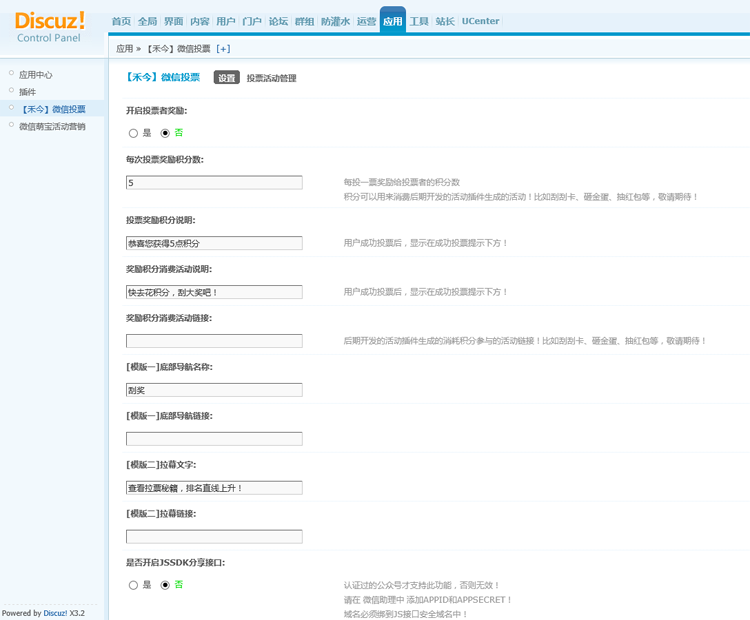This screenshot has width=750, height=620.
Task: Switch to the 全局 navigation tab
Action: coord(147,21)
